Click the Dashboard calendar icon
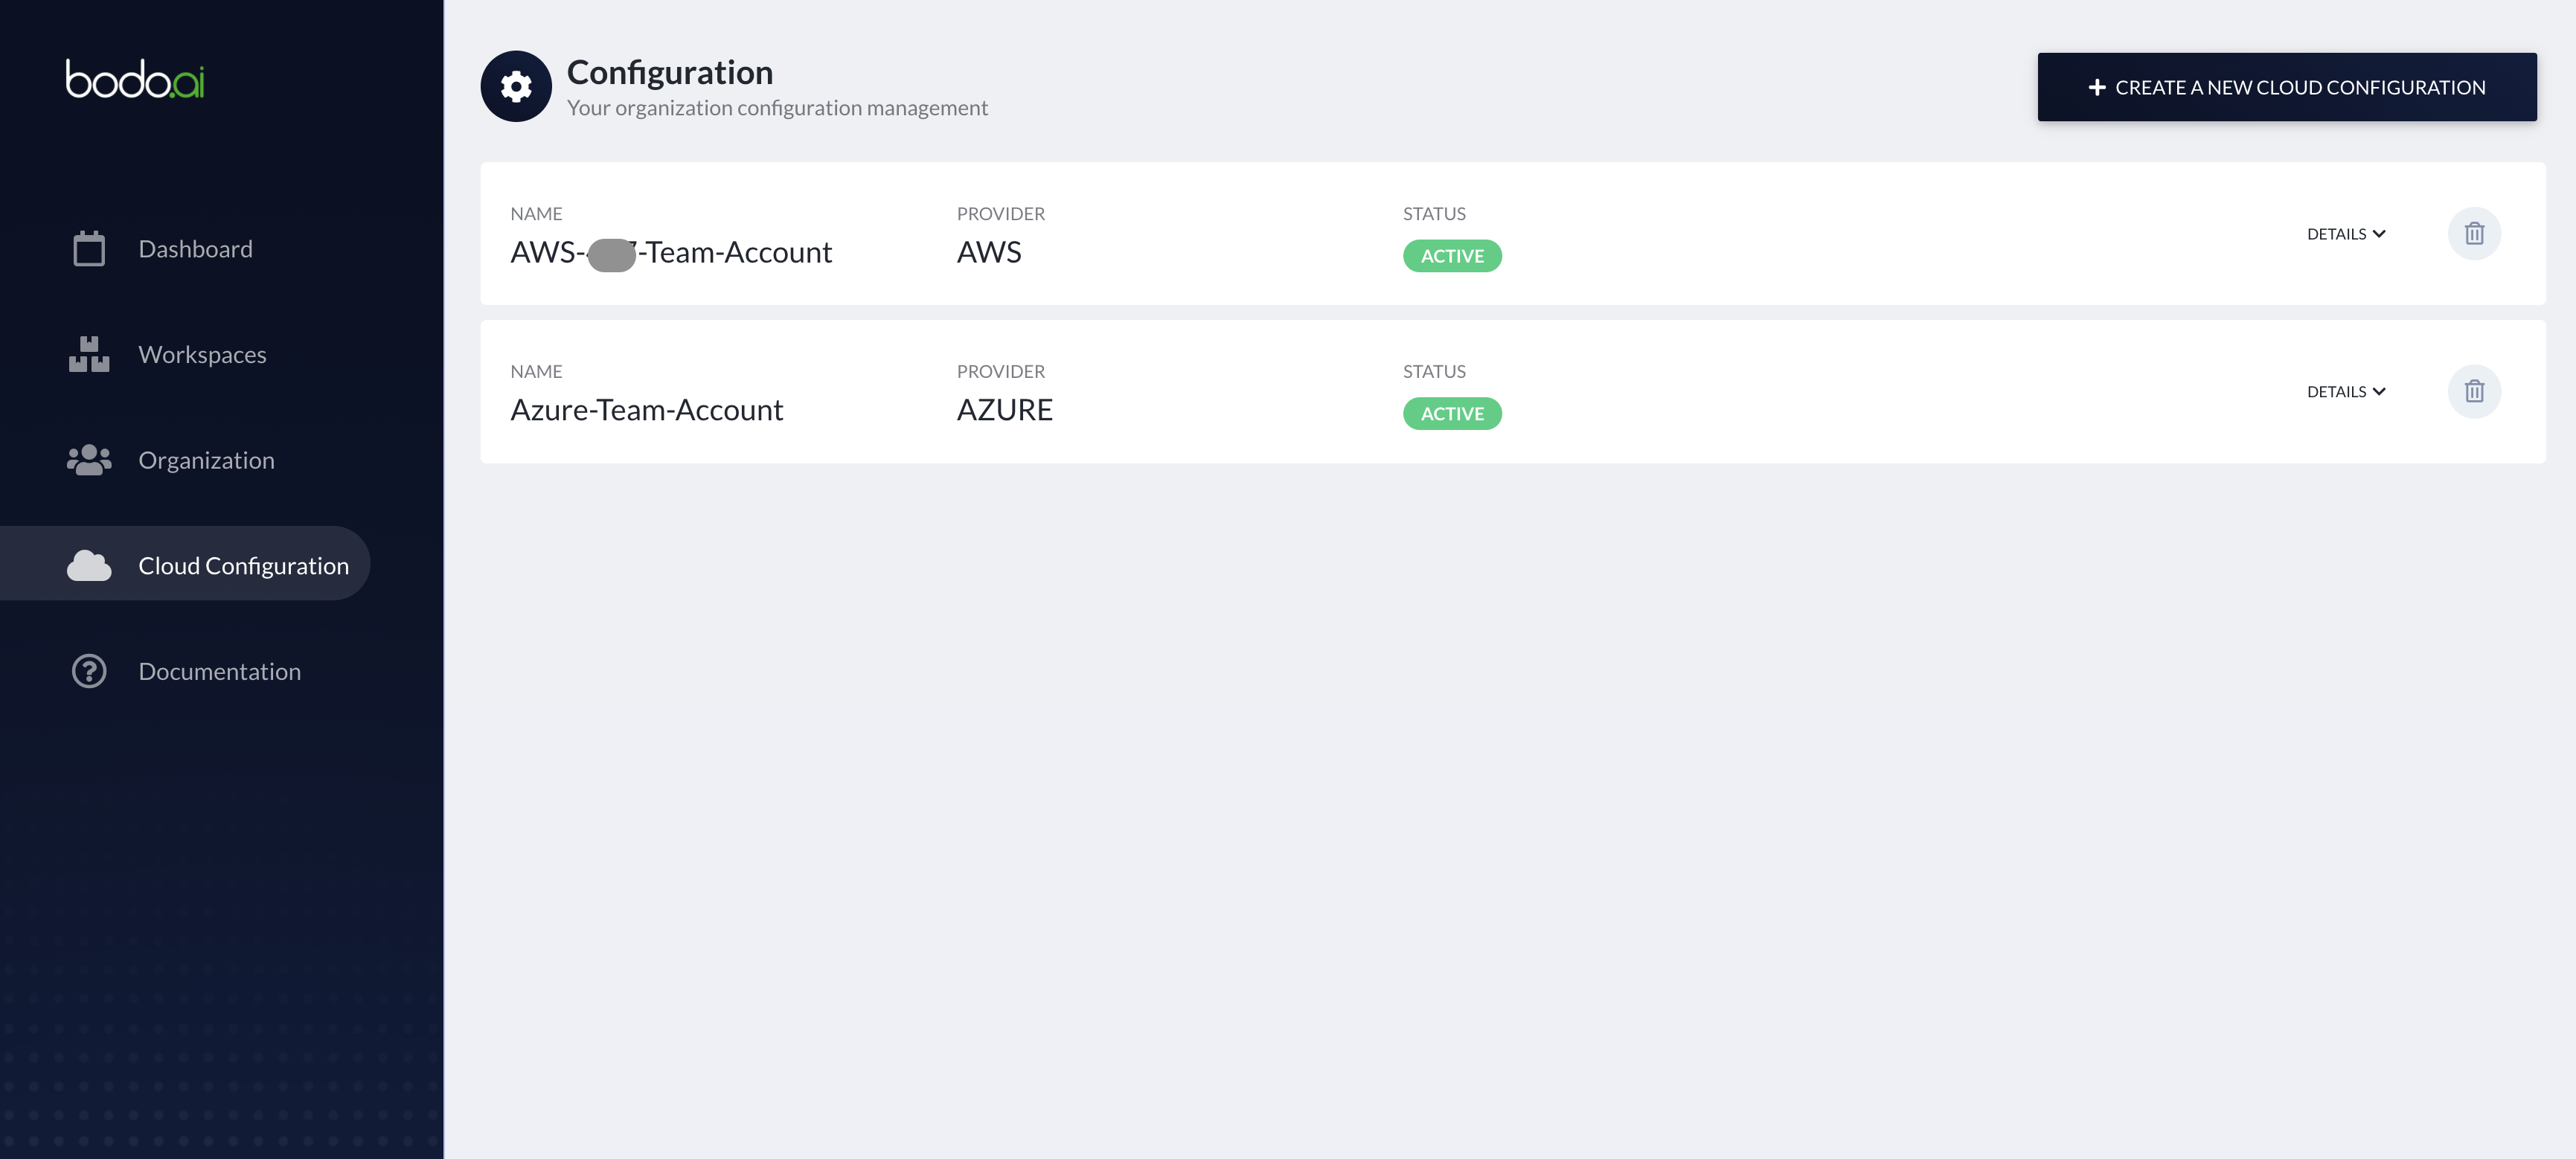2576x1159 pixels. [89, 249]
